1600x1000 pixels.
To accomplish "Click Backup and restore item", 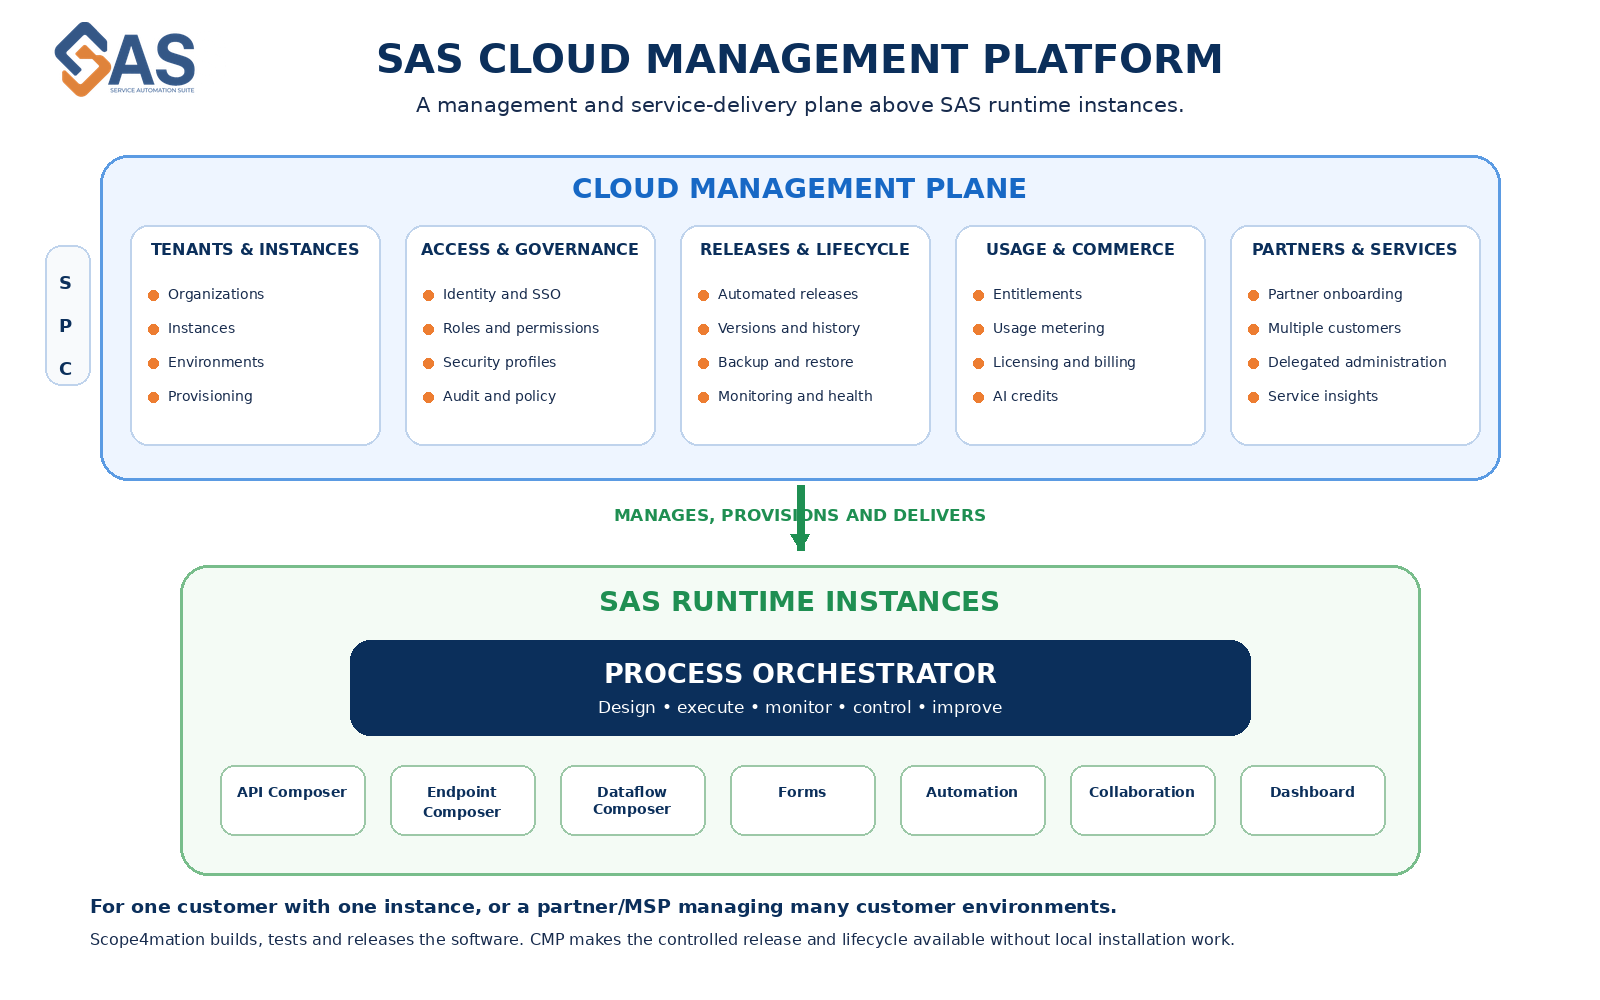I will click(776, 362).
